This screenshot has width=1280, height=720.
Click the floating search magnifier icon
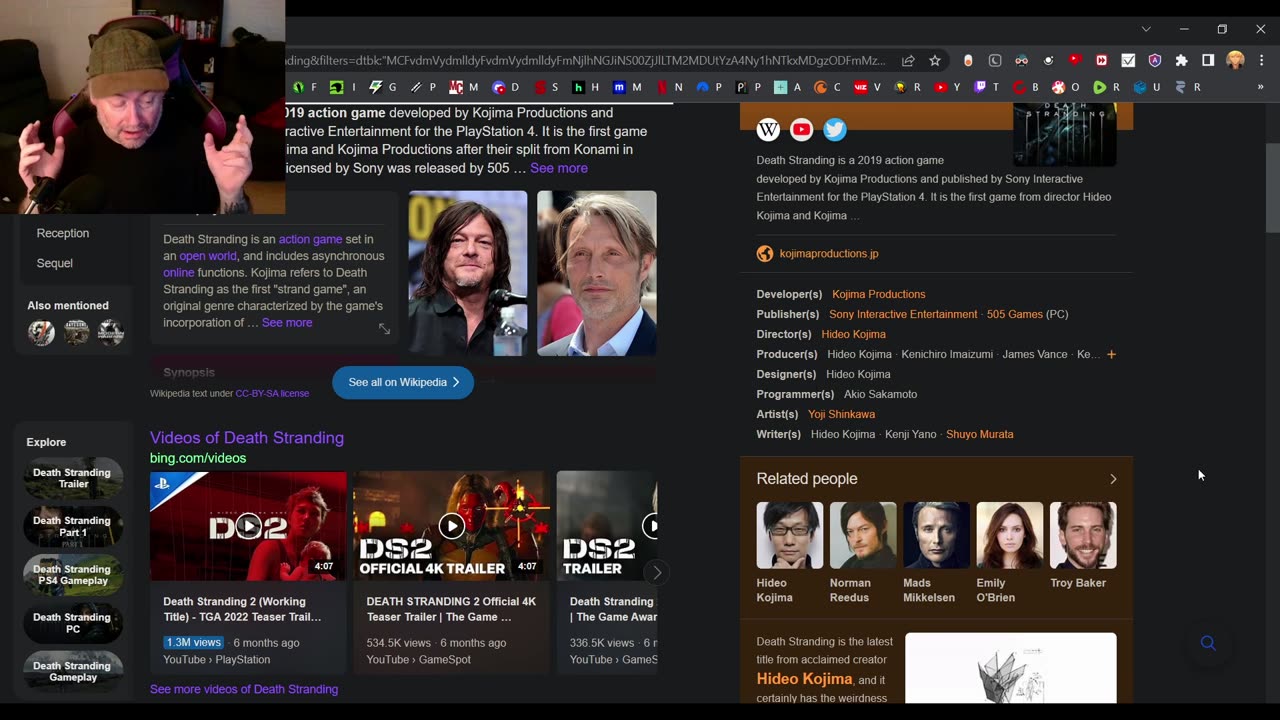(1208, 643)
